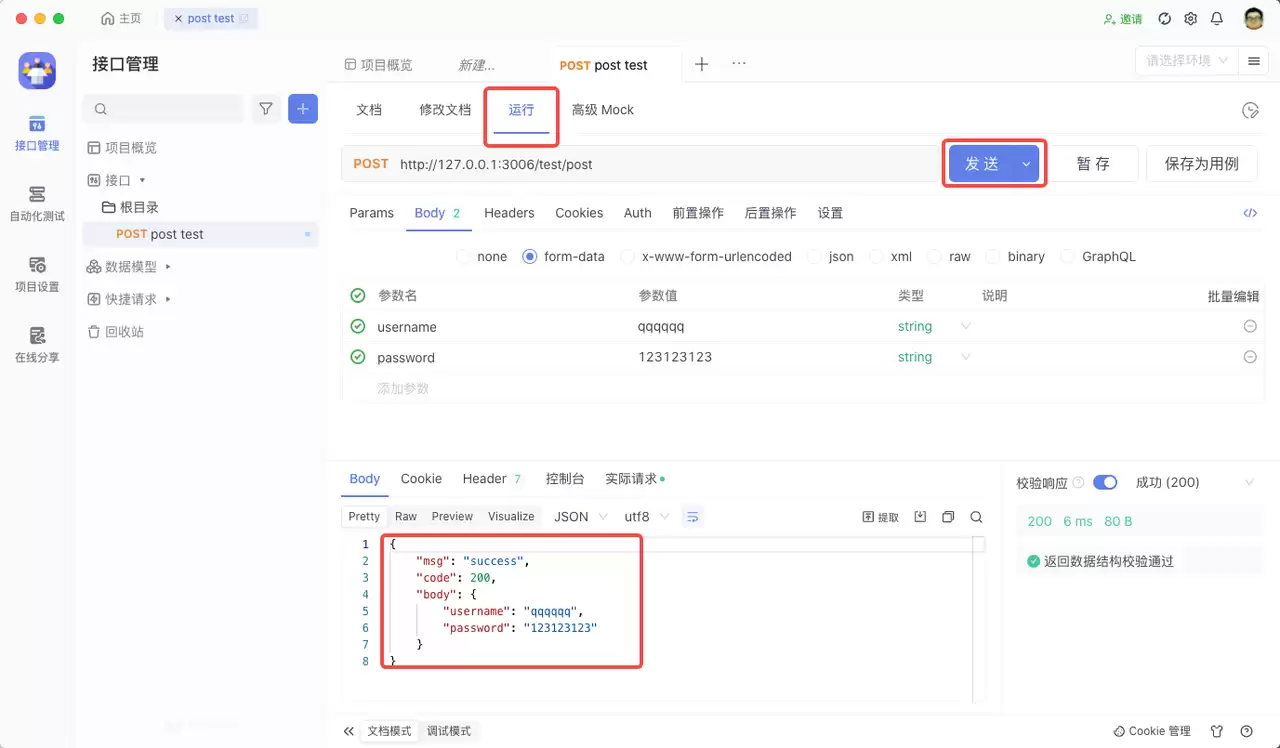Open the 前置操作 tab
Image resolution: width=1280 pixels, height=748 pixels.
pyautogui.click(x=698, y=213)
